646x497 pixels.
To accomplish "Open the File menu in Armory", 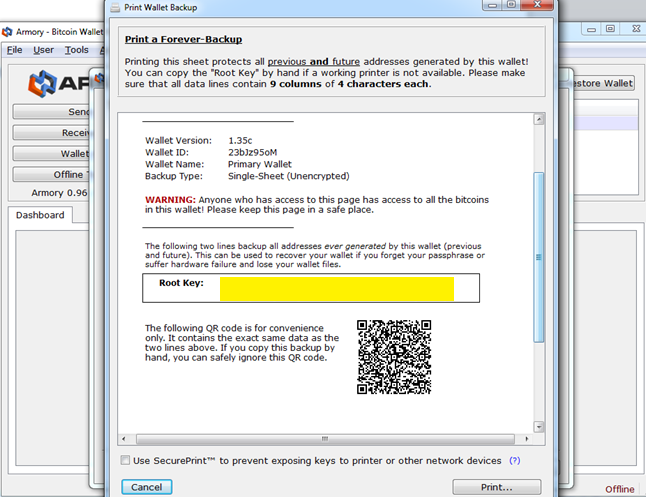I will click(x=14, y=50).
